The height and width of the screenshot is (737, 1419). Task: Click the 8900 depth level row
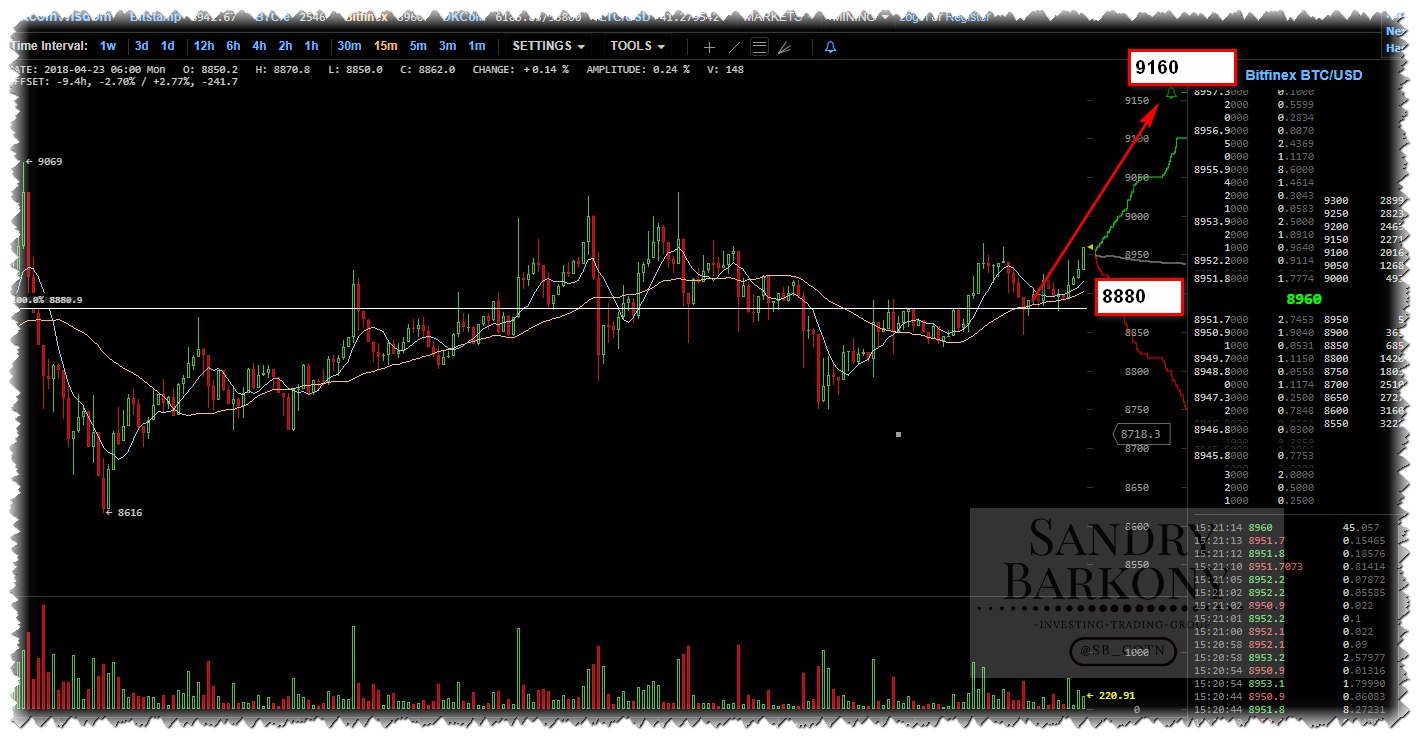click(1365, 332)
